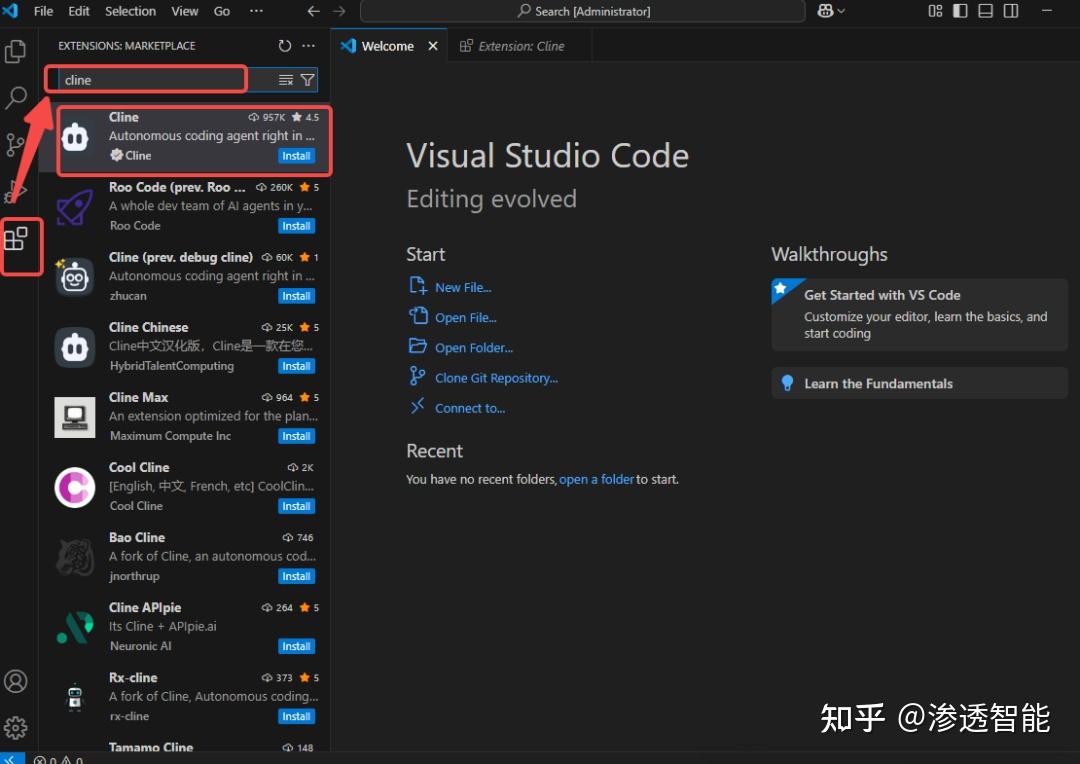This screenshot has width=1080, height=764.
Task: Click the Open Folder link
Action: tap(473, 348)
